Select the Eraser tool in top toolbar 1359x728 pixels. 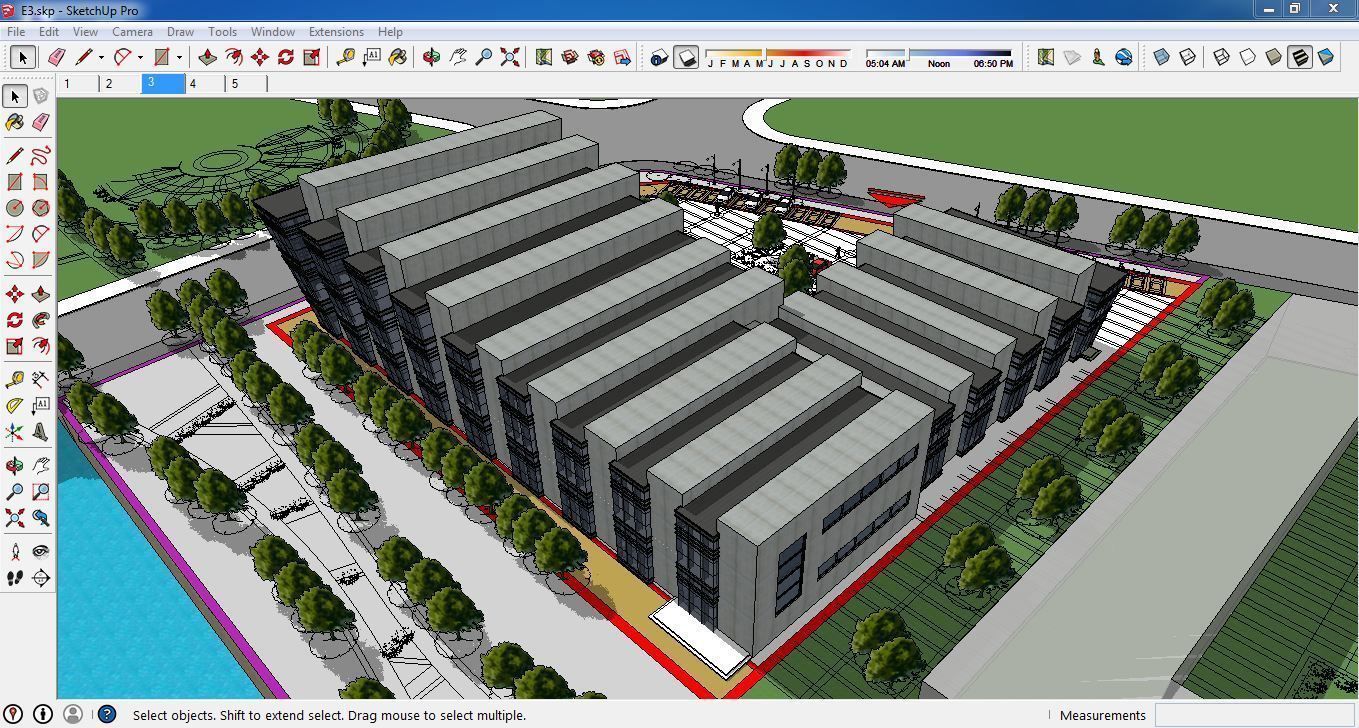[56, 58]
